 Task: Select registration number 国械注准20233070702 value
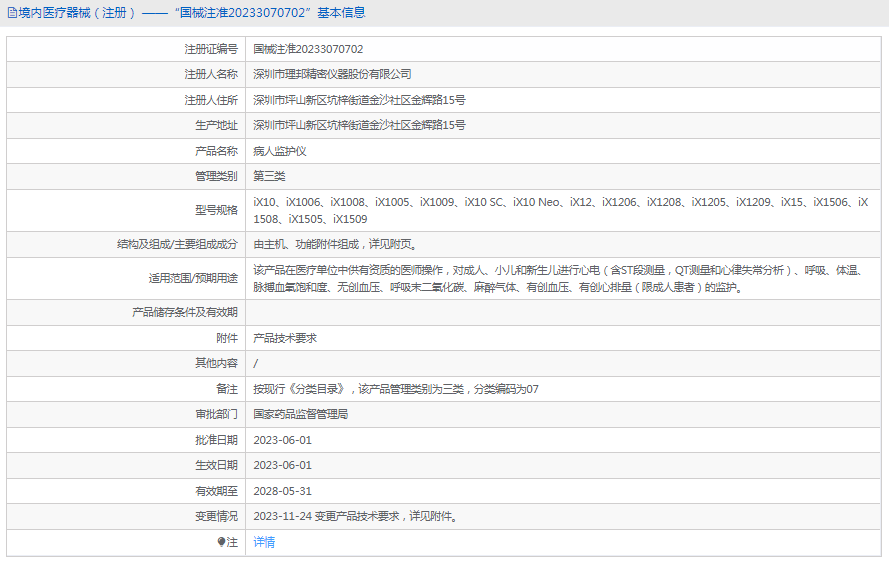tap(308, 49)
